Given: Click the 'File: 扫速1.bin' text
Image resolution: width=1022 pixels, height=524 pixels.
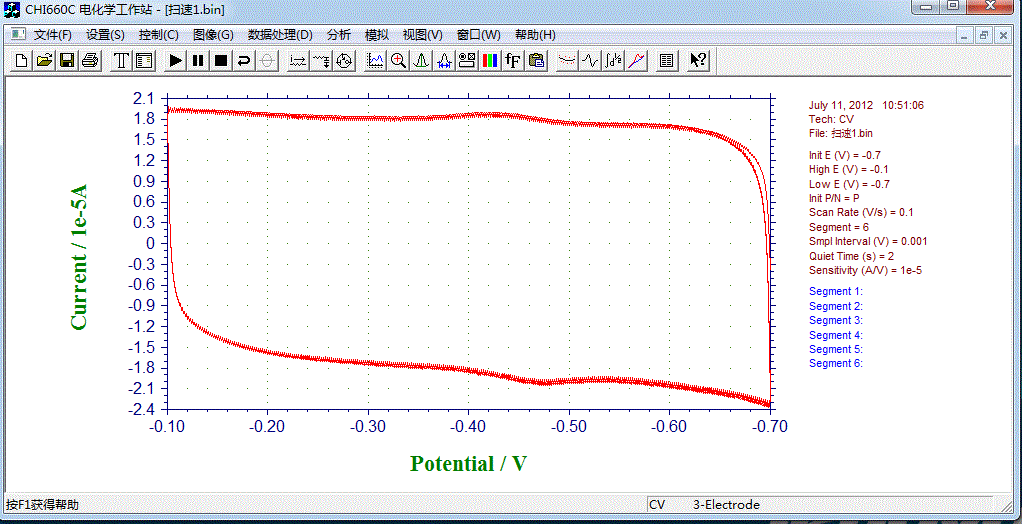Looking at the screenshot, I should [x=841, y=134].
